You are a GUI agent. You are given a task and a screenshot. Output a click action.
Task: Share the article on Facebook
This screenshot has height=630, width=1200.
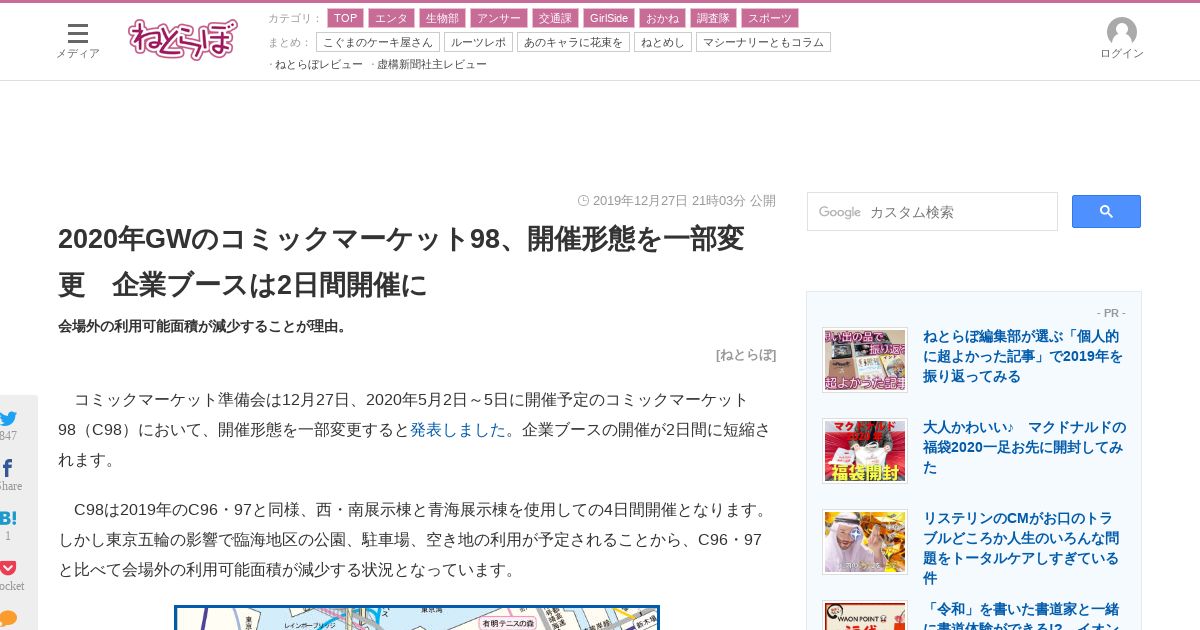coord(8,468)
